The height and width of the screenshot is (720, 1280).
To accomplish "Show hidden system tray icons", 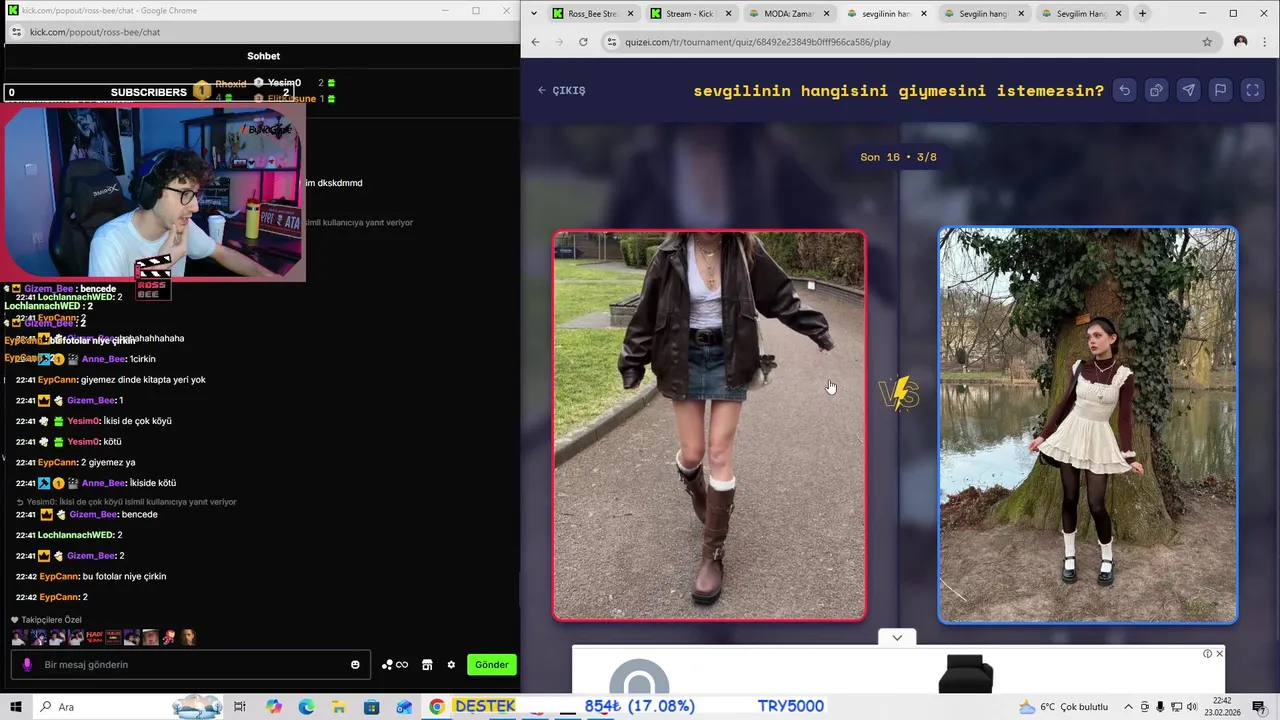I will [1128, 707].
